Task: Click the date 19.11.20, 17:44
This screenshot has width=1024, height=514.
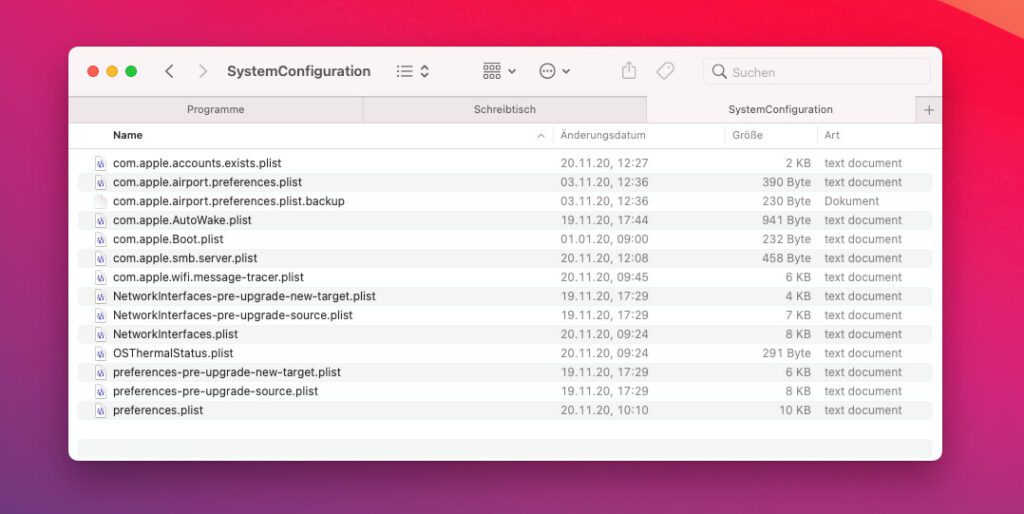Action: click(x=605, y=220)
